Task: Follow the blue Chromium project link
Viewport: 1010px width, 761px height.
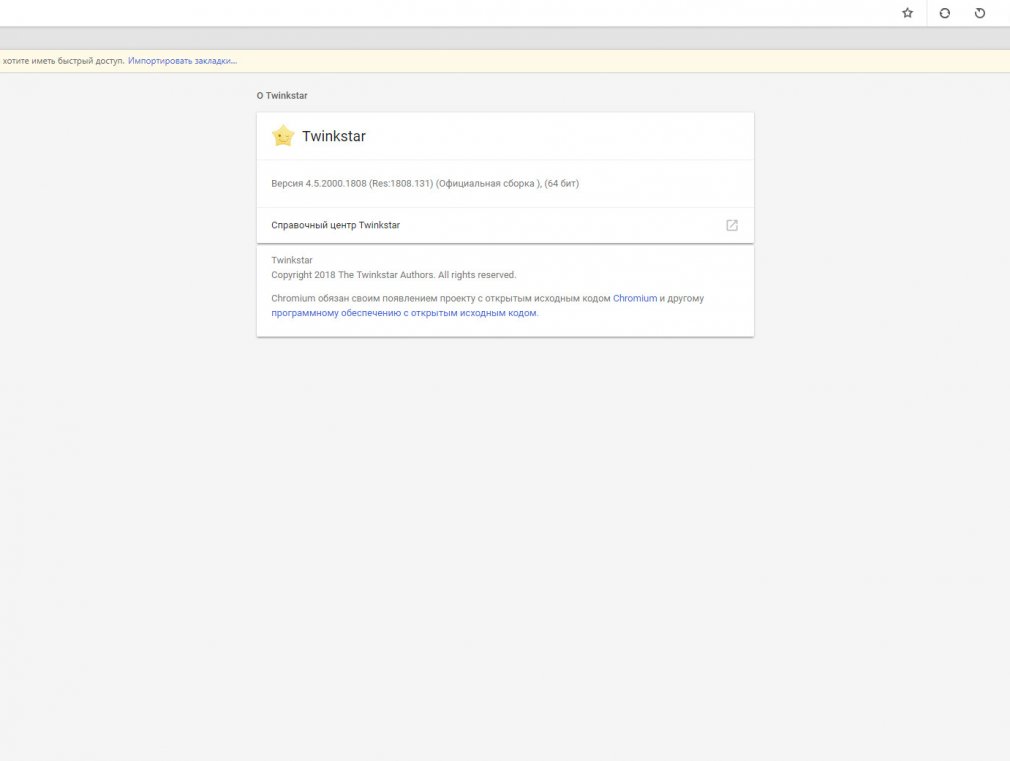Action: click(634, 298)
